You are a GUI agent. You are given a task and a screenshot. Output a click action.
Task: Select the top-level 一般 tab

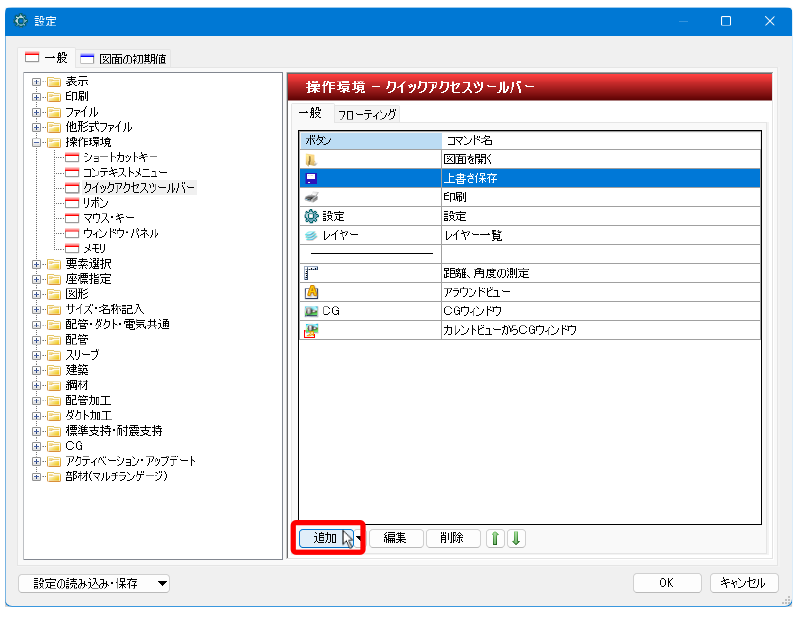pos(47,57)
